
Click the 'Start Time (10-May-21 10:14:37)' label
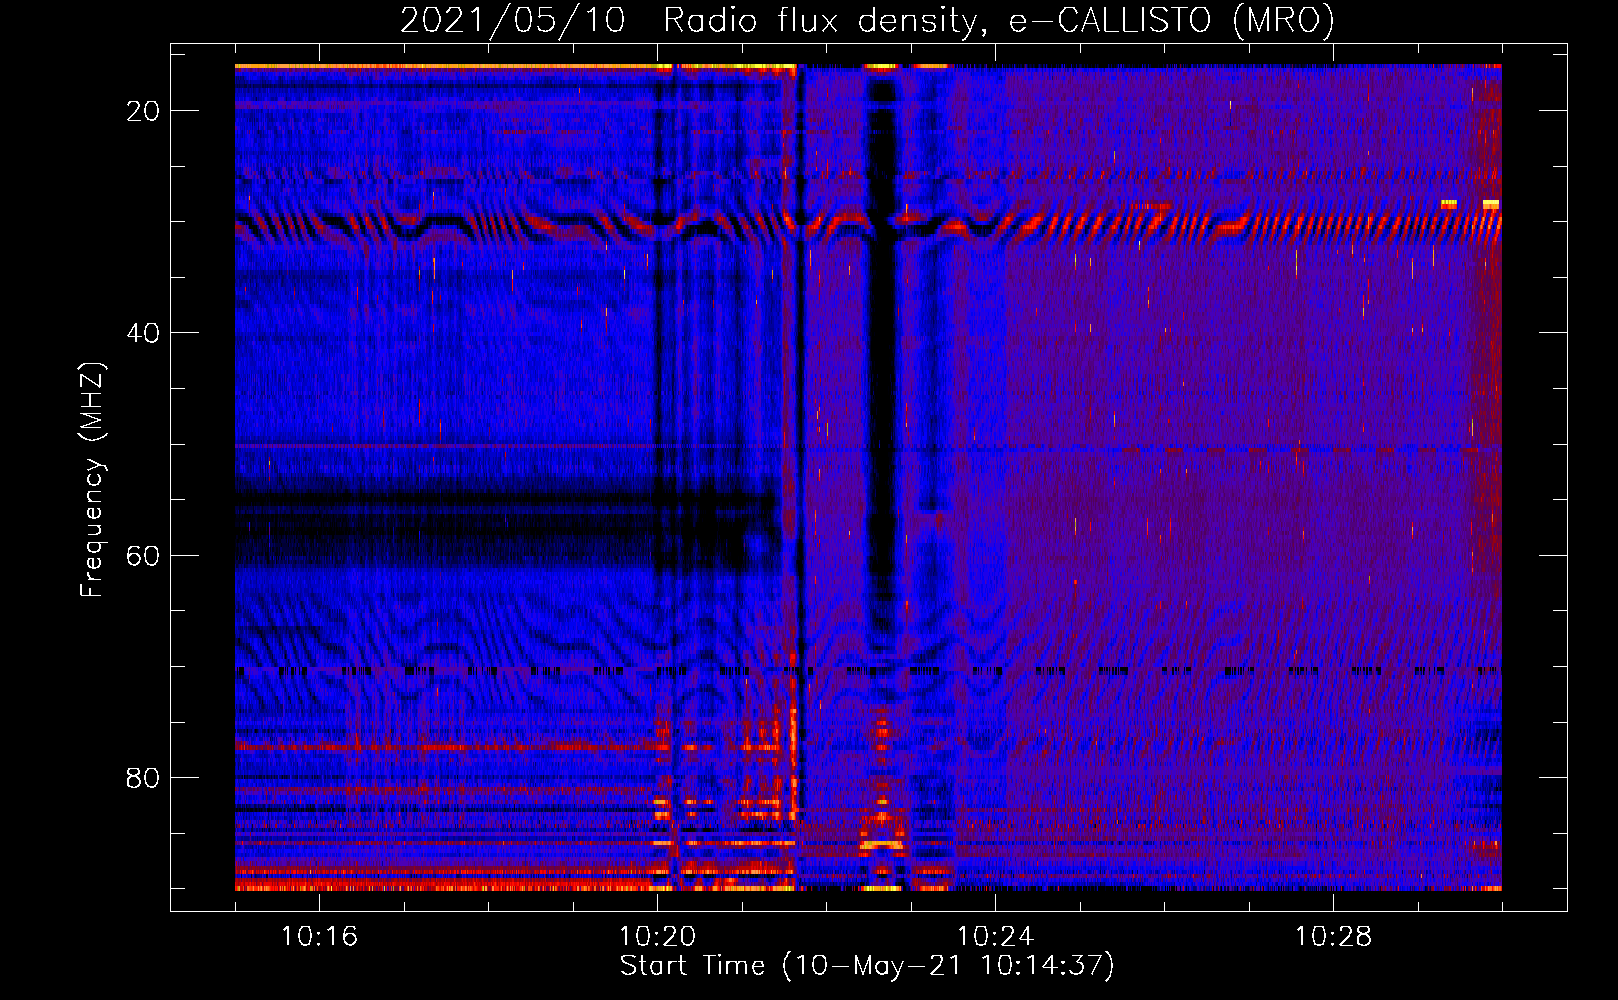click(x=867, y=966)
